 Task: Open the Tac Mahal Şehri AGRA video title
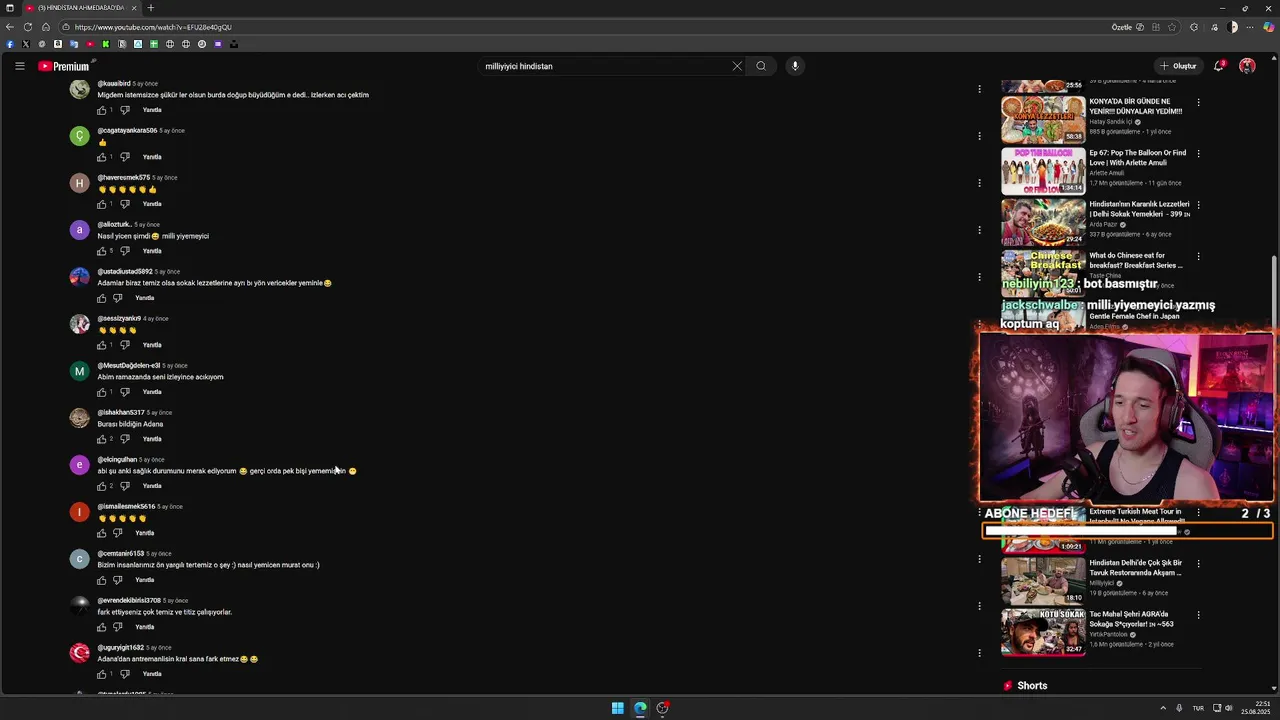pyautogui.click(x=1134, y=619)
